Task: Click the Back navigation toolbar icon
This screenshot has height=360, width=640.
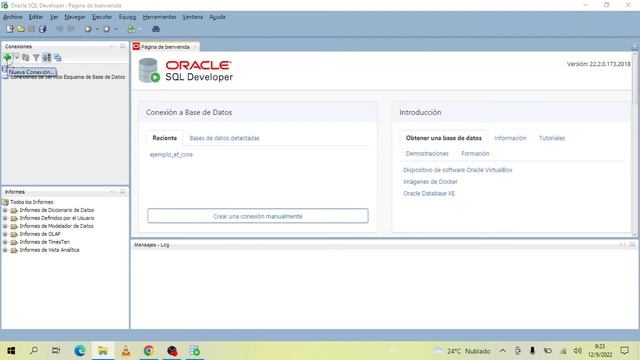Action: coord(88,29)
